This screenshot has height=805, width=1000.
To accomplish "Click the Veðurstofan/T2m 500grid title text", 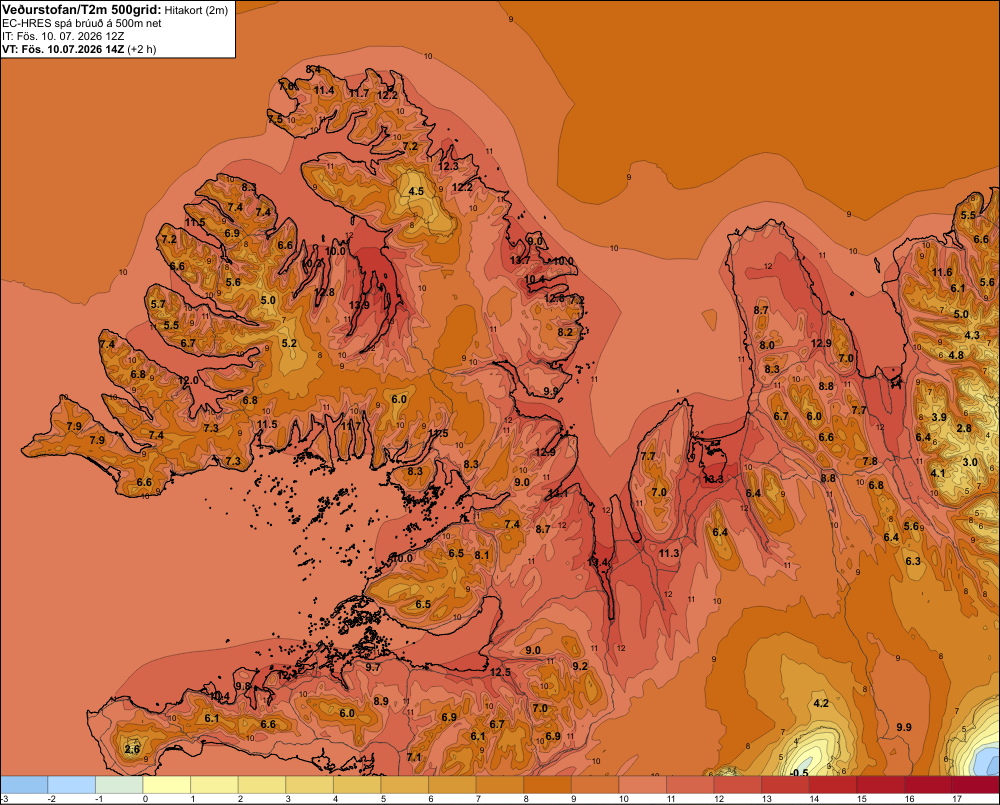I will point(82,9).
